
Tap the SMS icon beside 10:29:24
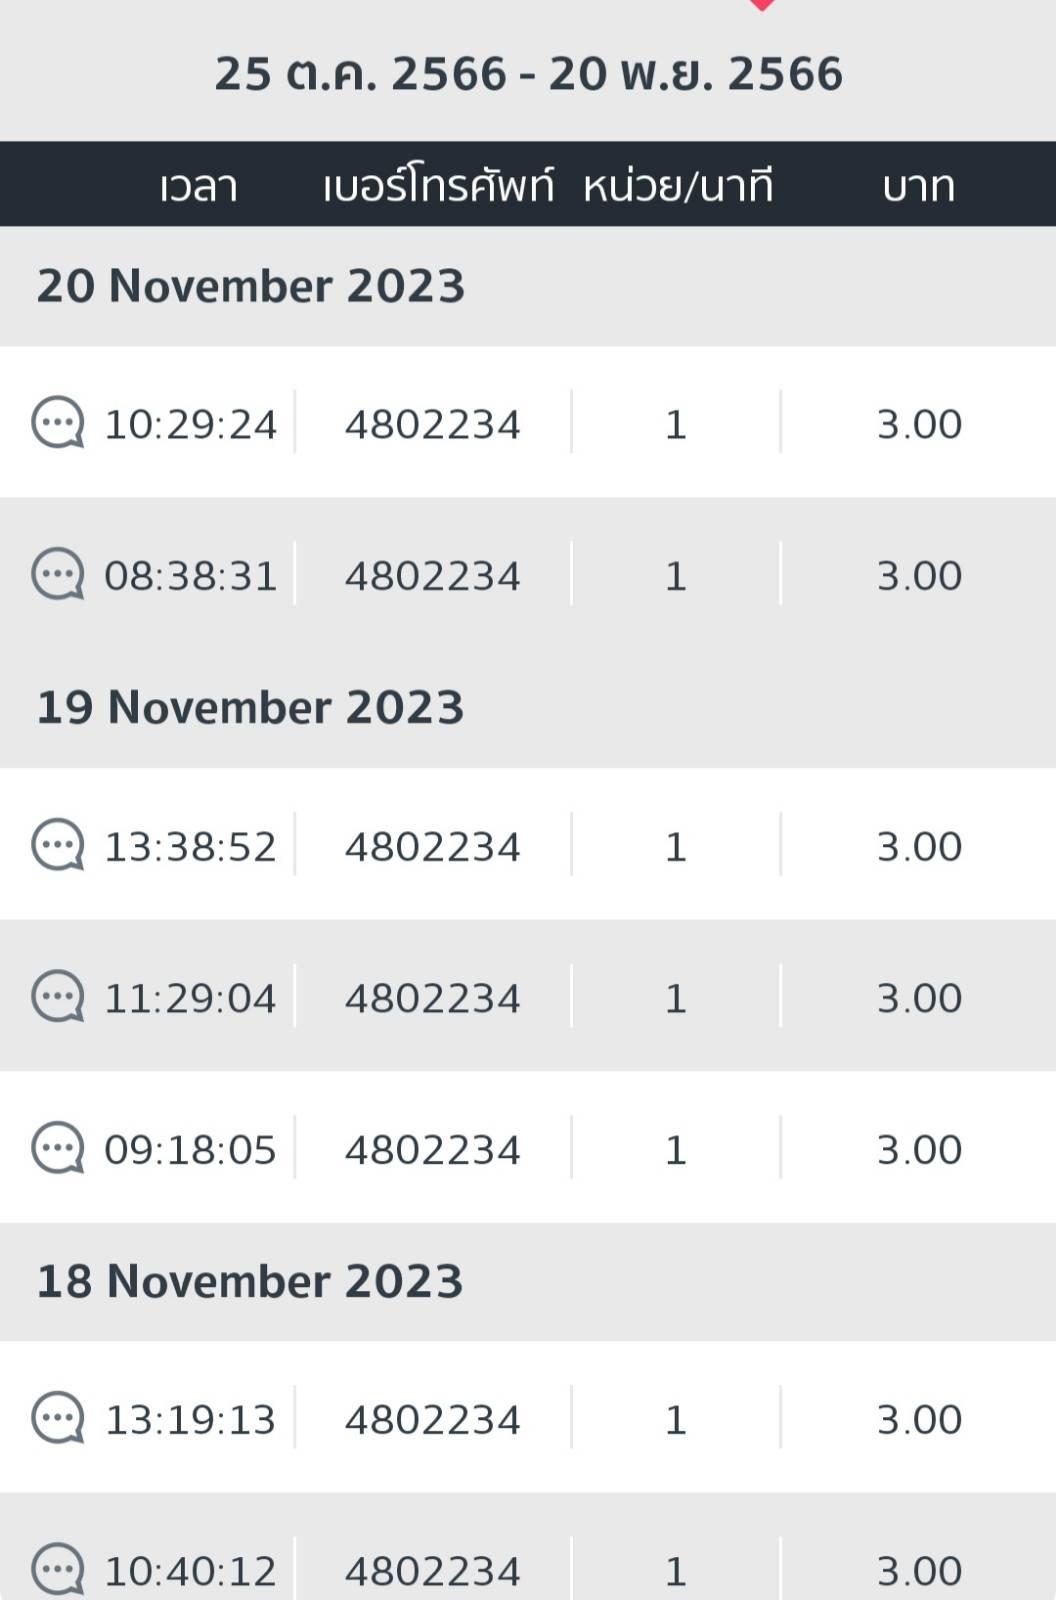58,423
